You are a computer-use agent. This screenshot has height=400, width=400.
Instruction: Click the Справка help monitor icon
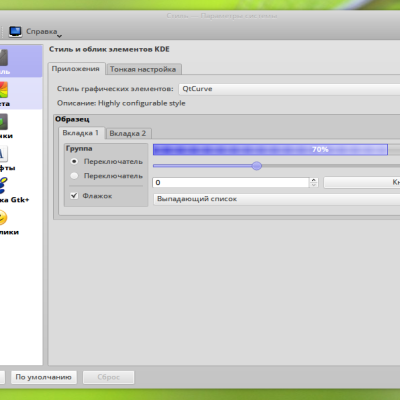15,31
